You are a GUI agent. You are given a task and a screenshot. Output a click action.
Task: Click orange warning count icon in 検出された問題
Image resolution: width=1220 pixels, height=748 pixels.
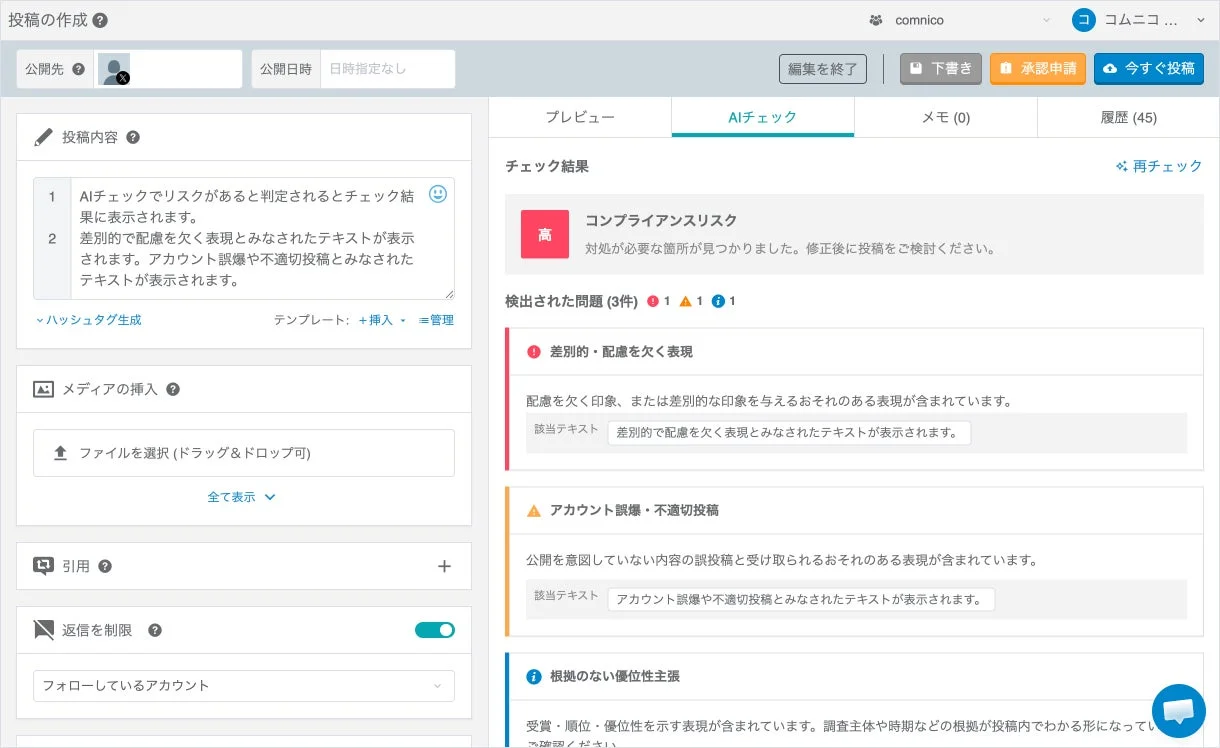(686, 301)
